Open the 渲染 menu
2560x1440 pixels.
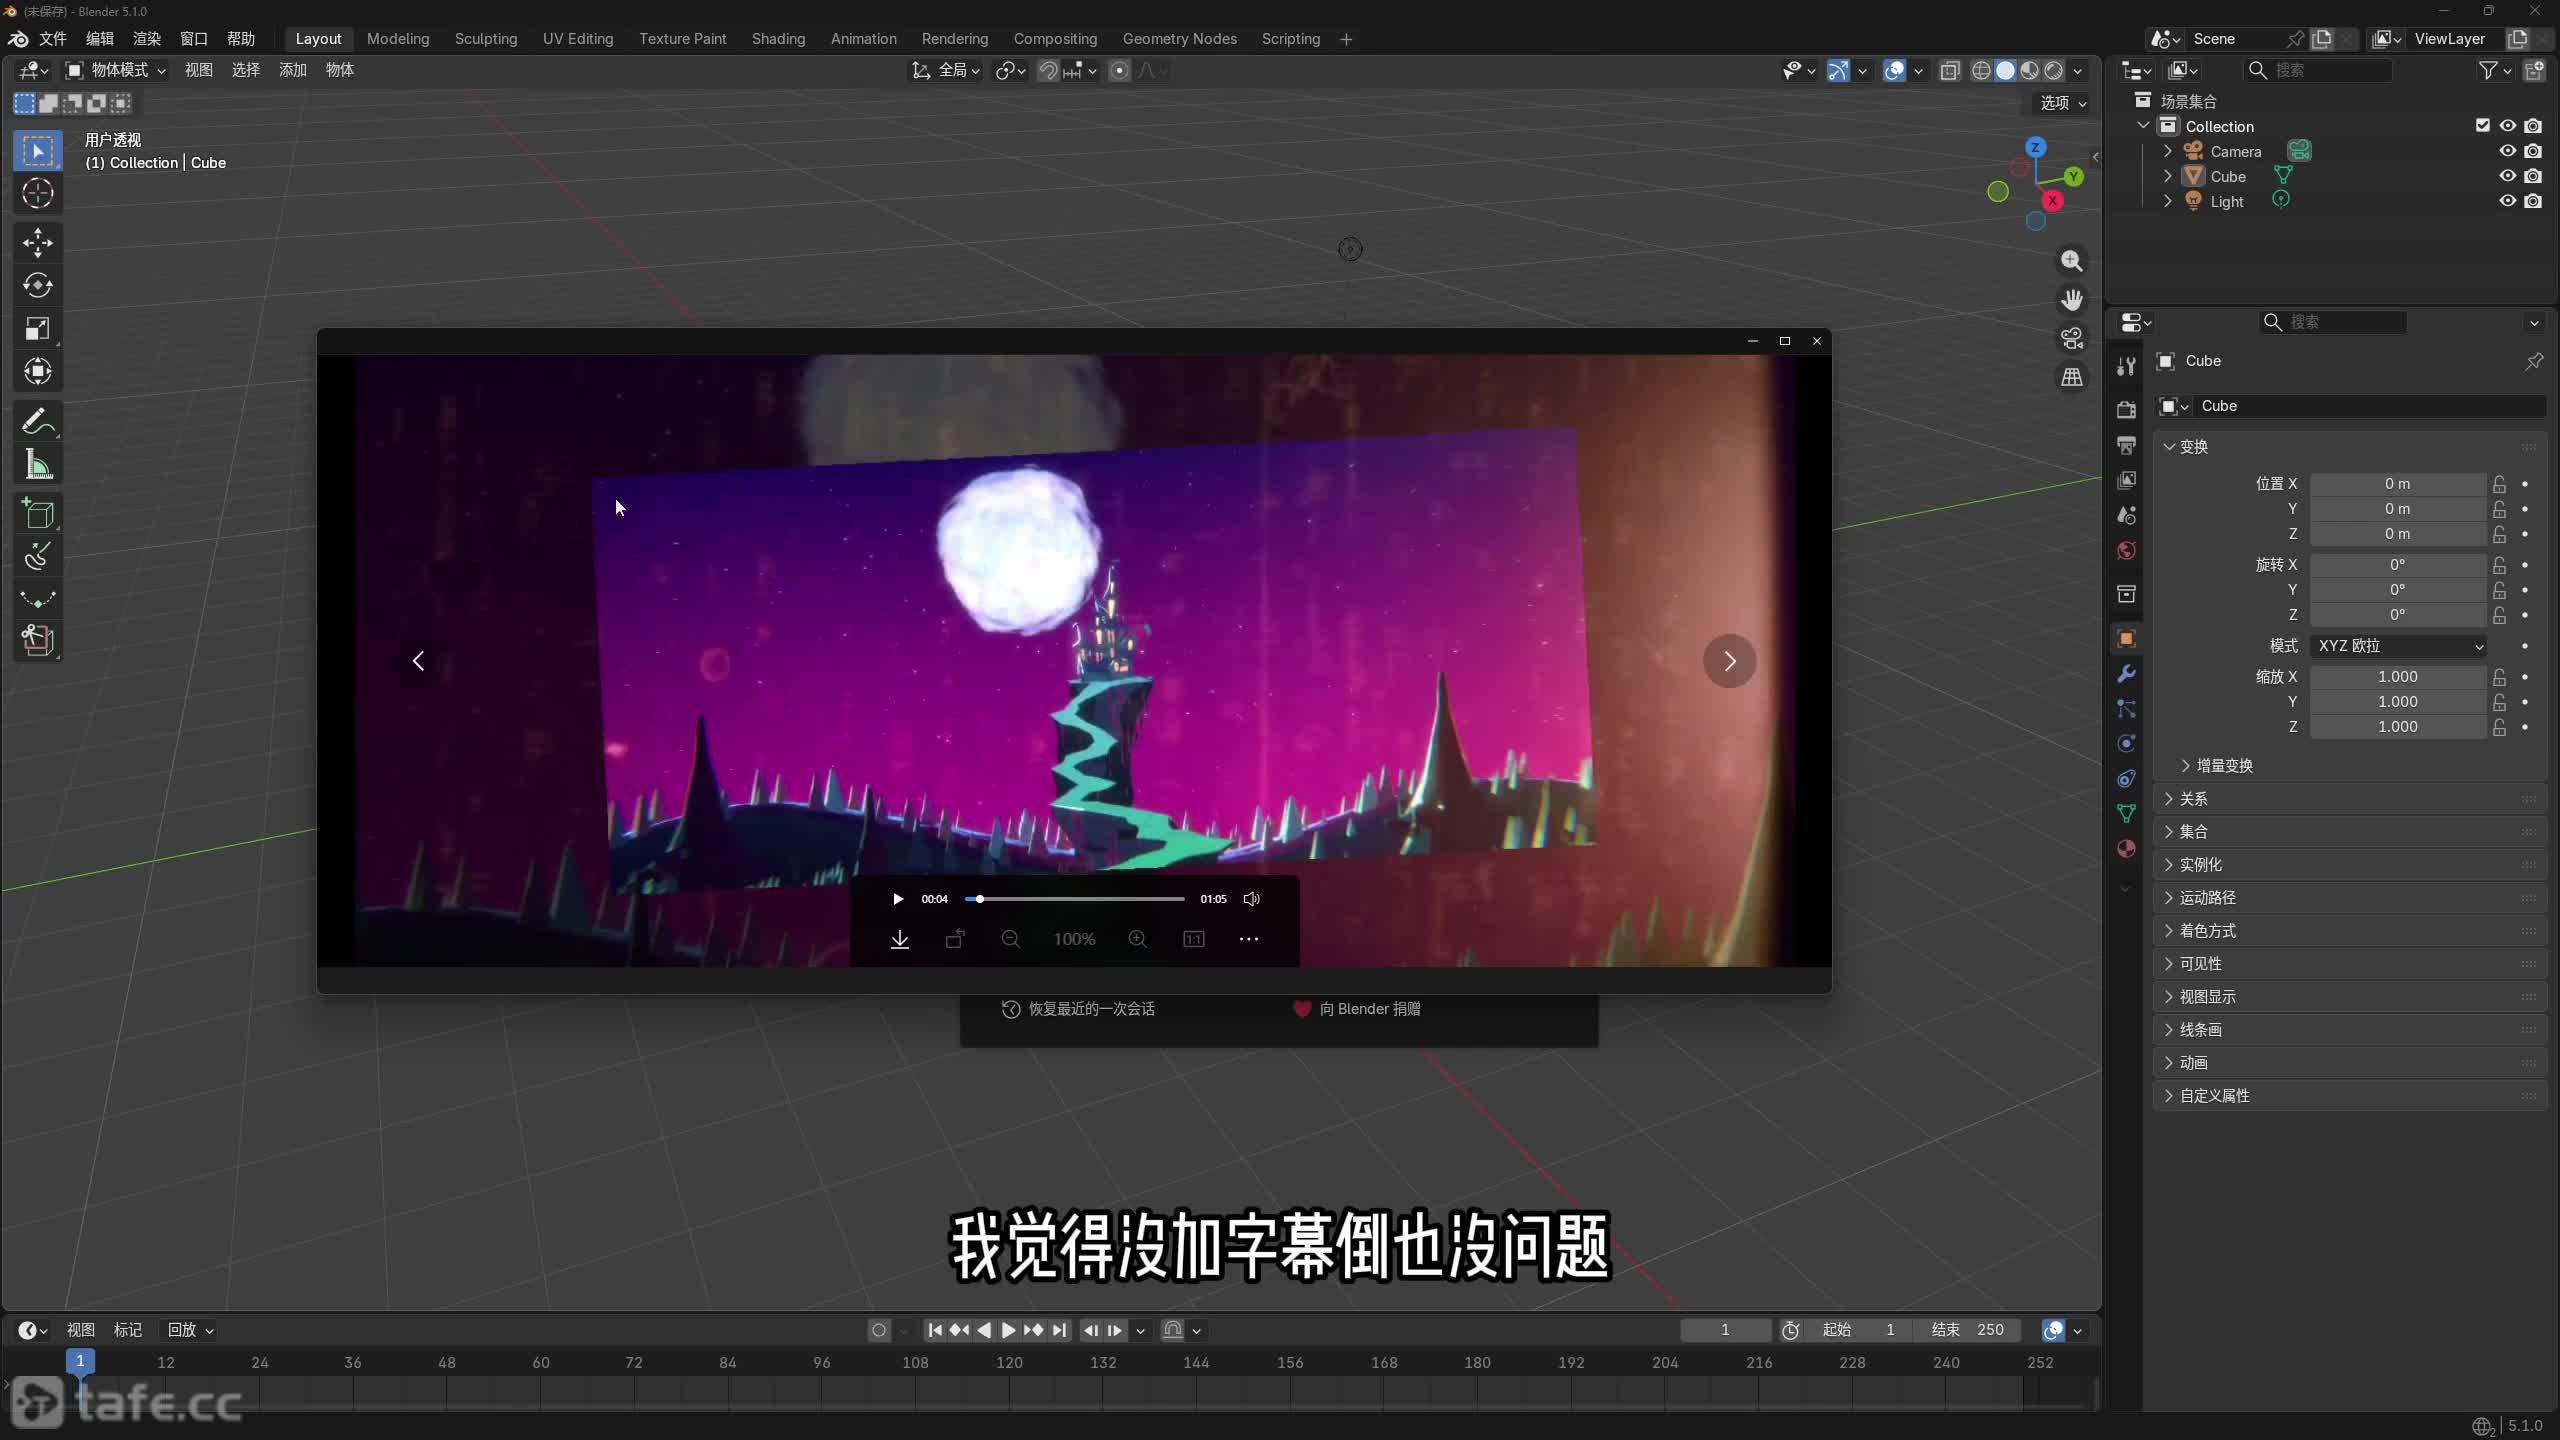tap(147, 39)
